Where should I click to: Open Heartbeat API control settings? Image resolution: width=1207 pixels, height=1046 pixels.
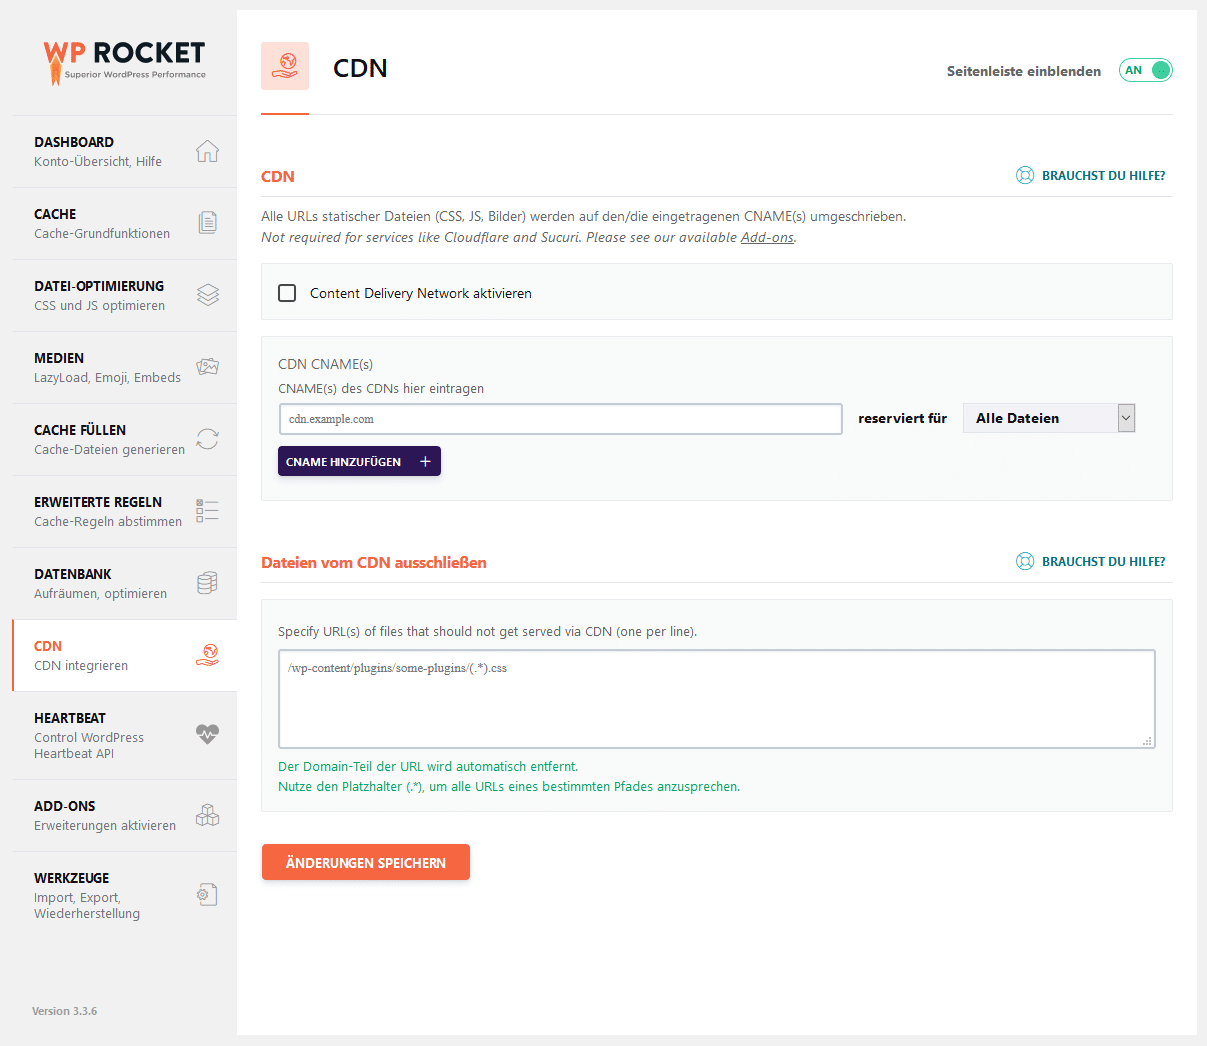124,735
